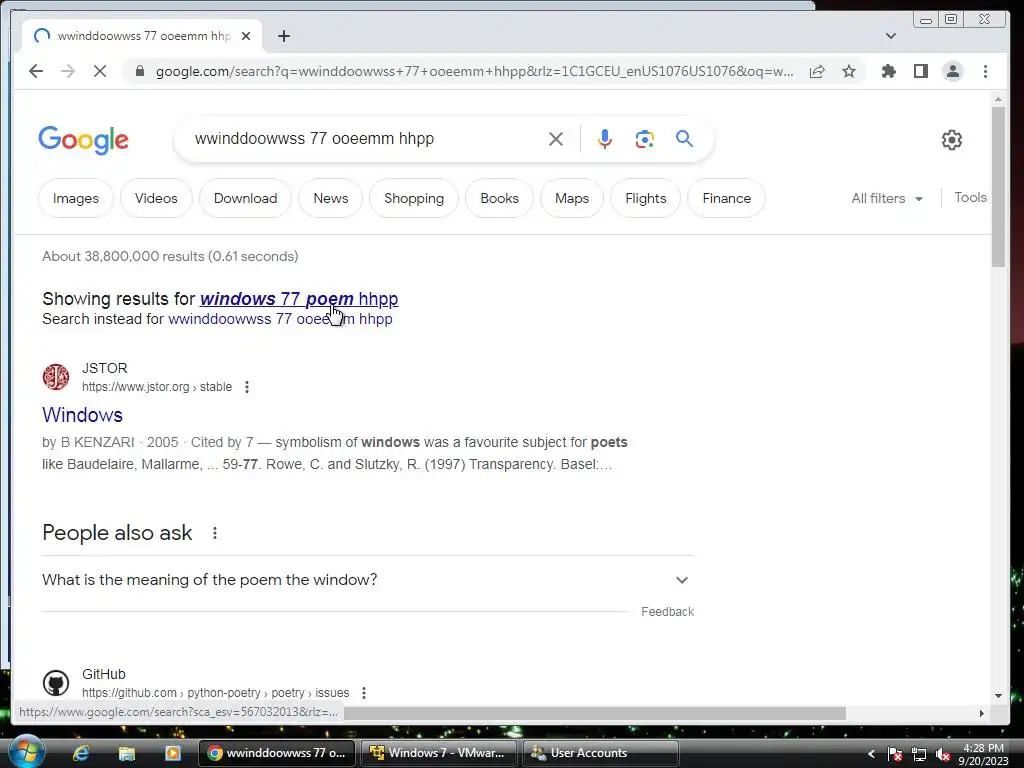Viewport: 1024px width, 768px height.
Task: Open Flights results
Action: pos(646,199)
